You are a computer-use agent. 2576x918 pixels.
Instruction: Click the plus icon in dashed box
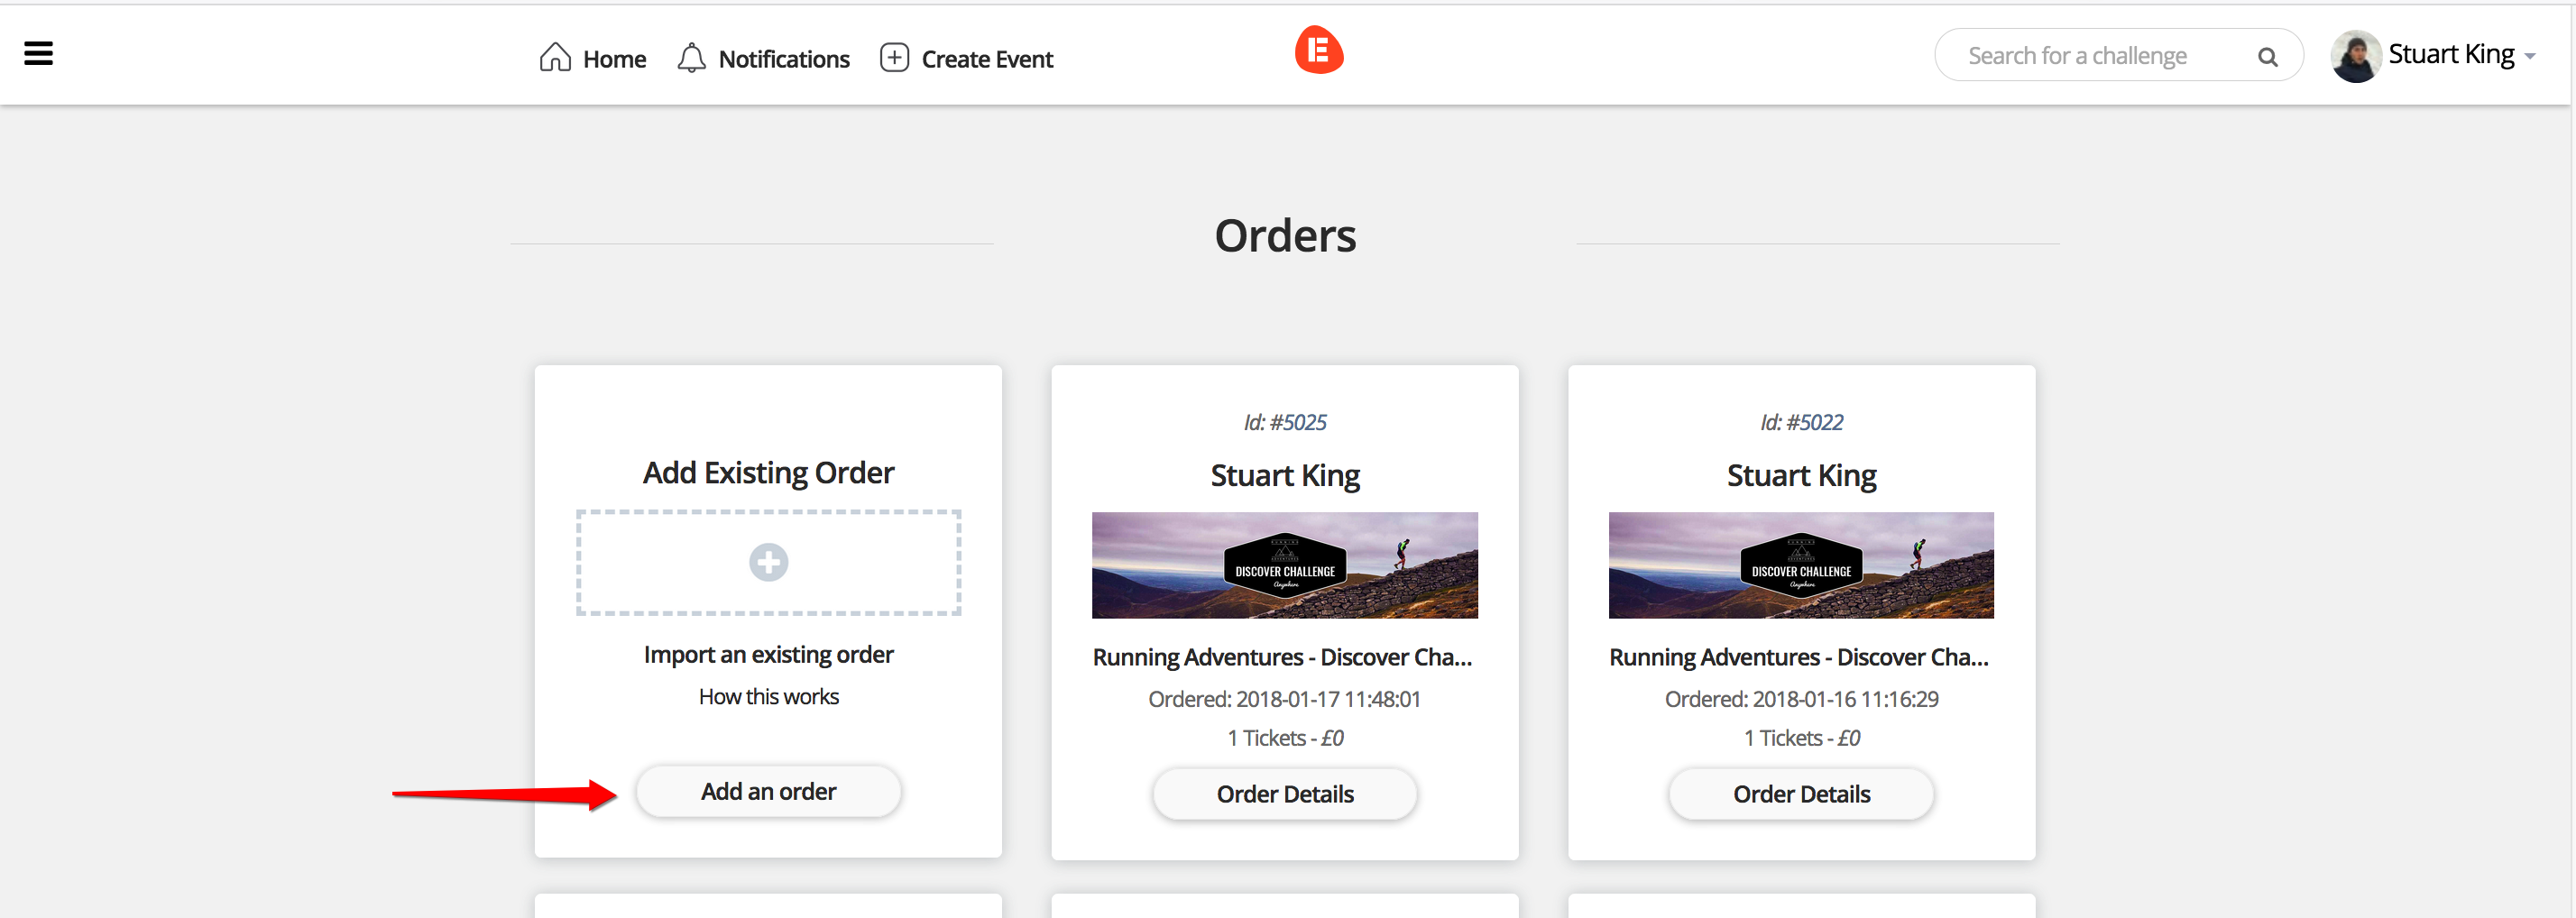click(x=768, y=562)
